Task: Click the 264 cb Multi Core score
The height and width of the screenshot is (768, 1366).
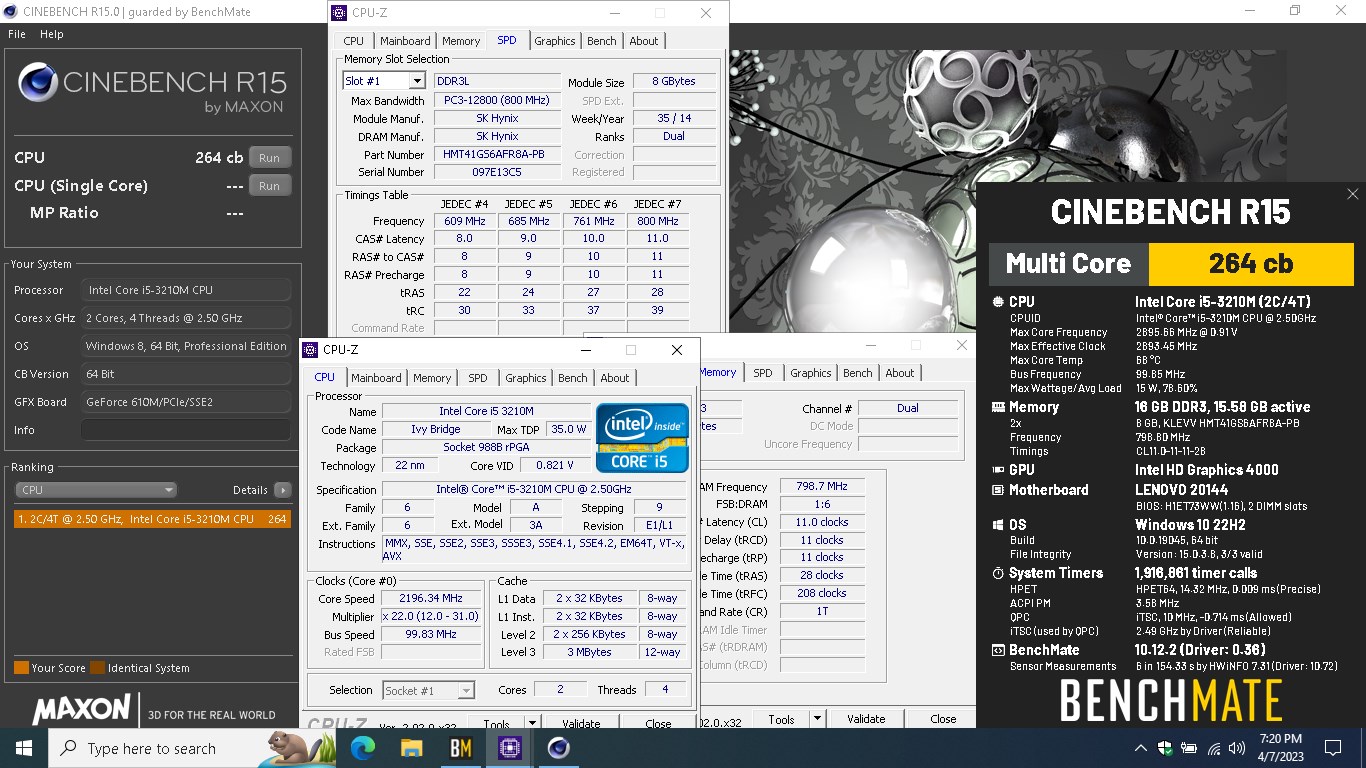Action: [1251, 264]
